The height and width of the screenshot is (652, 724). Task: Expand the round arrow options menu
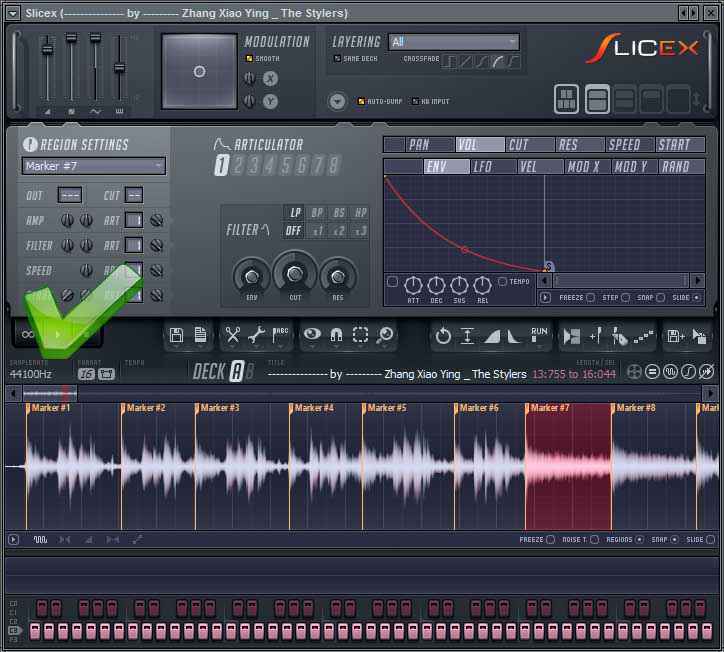pos(337,101)
